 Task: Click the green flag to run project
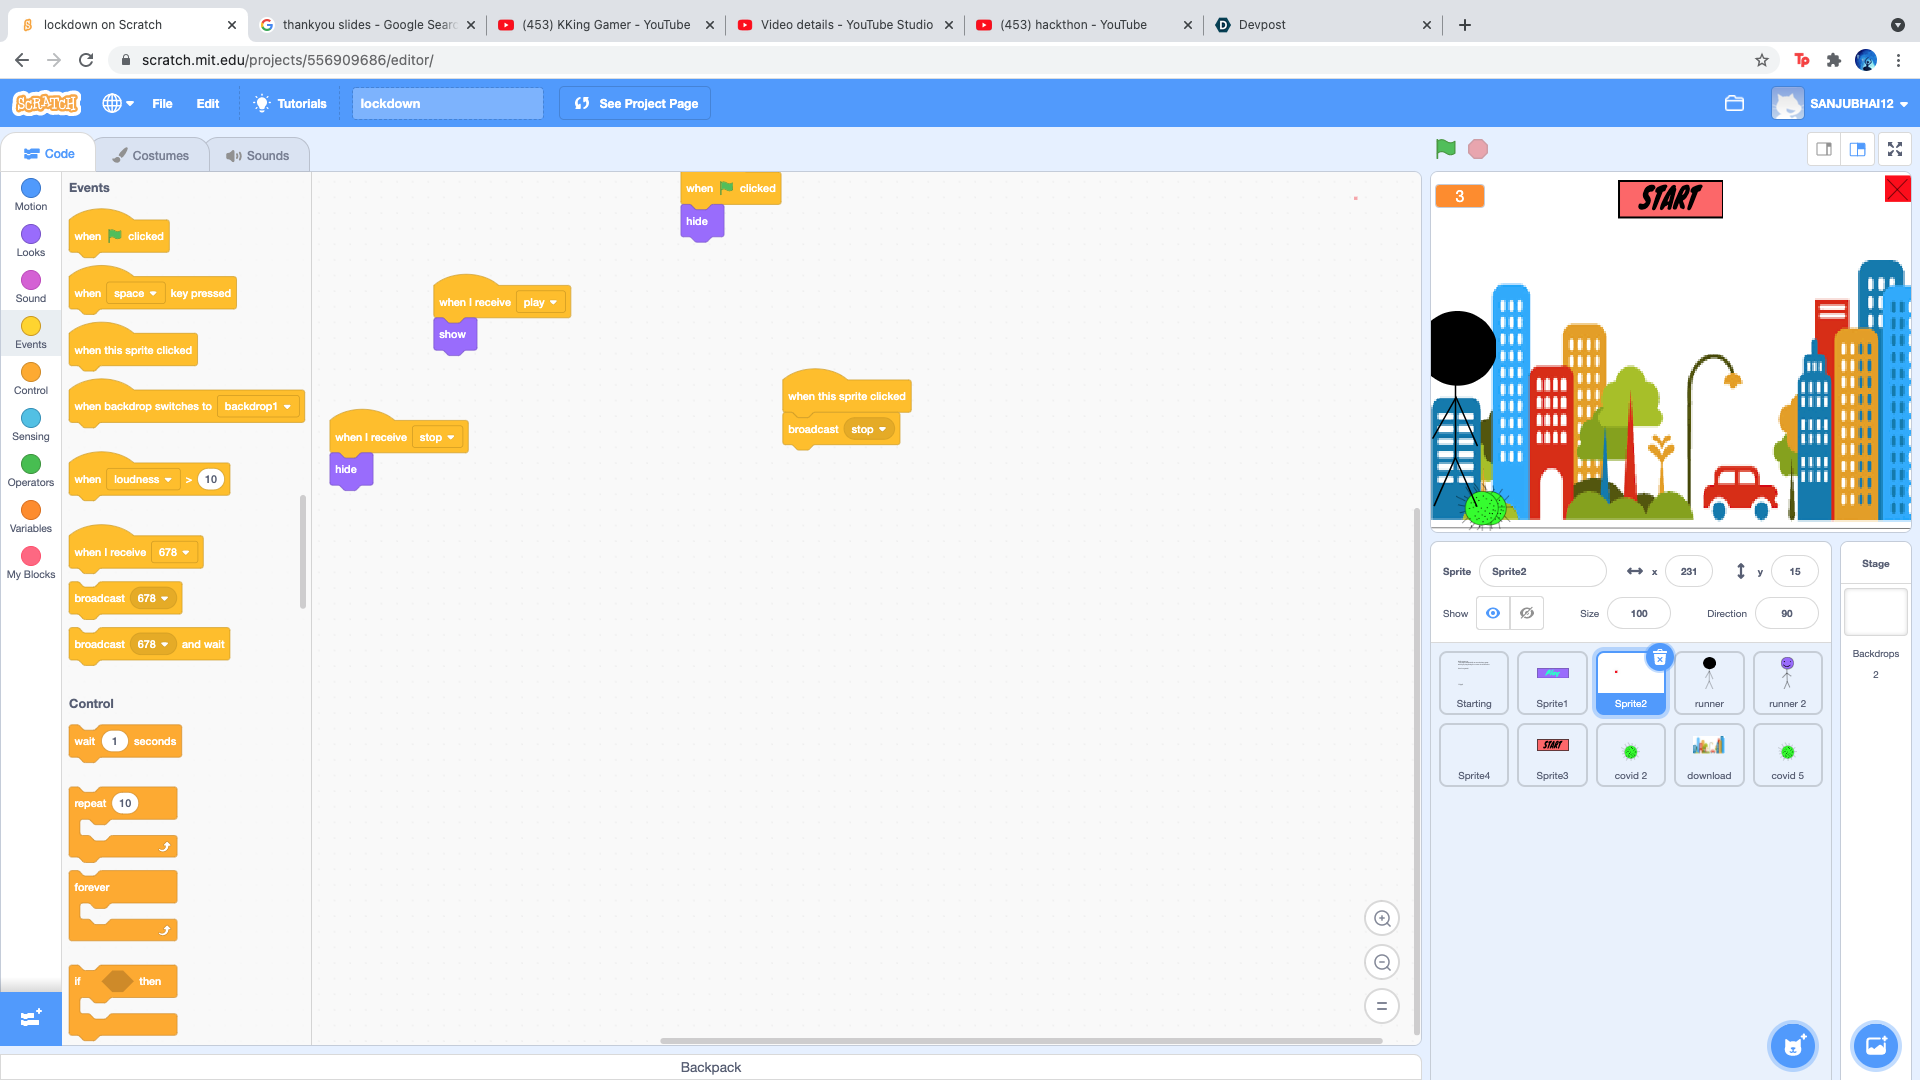pos(1445,149)
